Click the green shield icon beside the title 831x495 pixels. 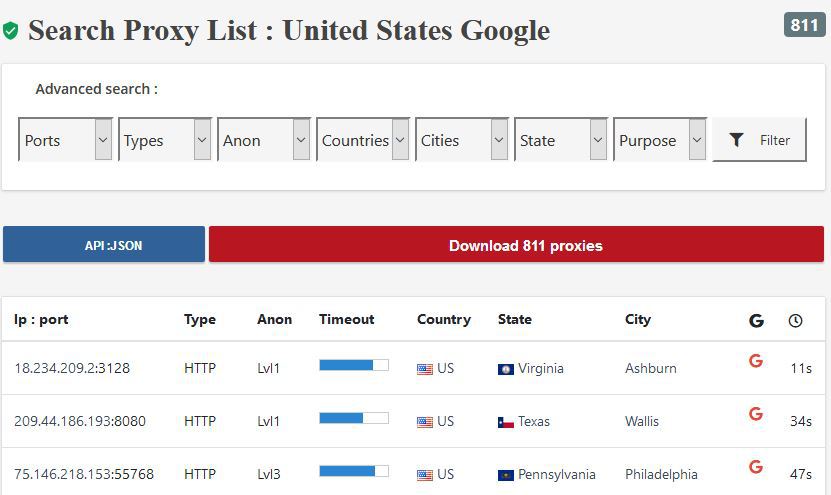click(11, 31)
